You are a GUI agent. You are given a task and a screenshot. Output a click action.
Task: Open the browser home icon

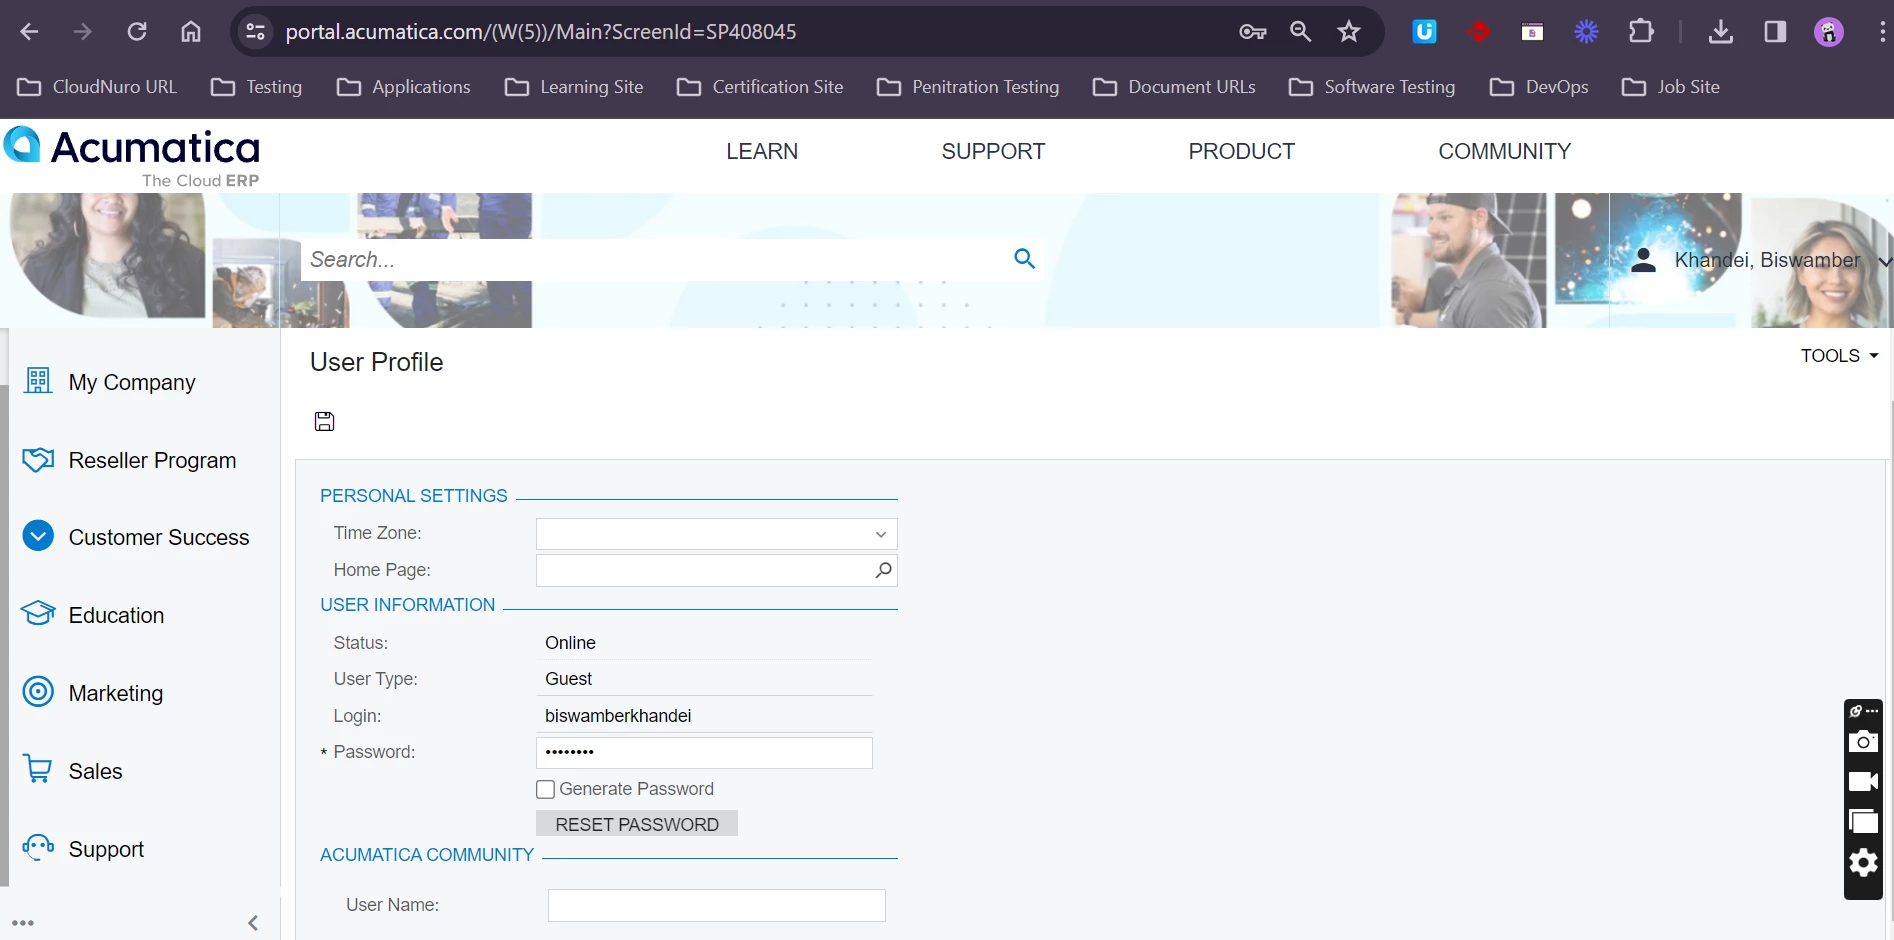pos(191,32)
